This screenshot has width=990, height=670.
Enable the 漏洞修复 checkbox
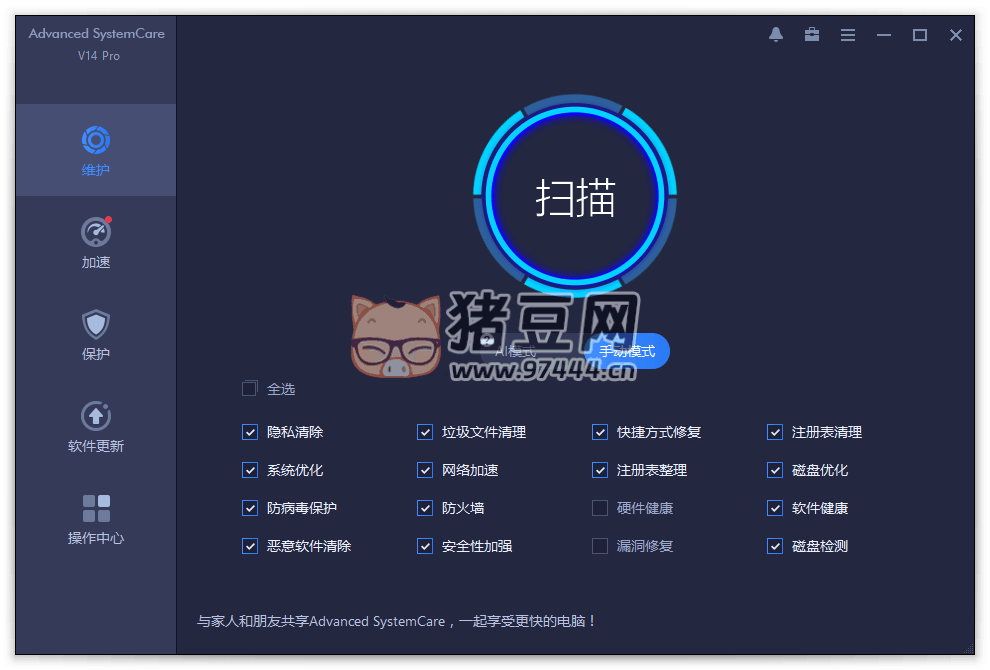point(600,546)
